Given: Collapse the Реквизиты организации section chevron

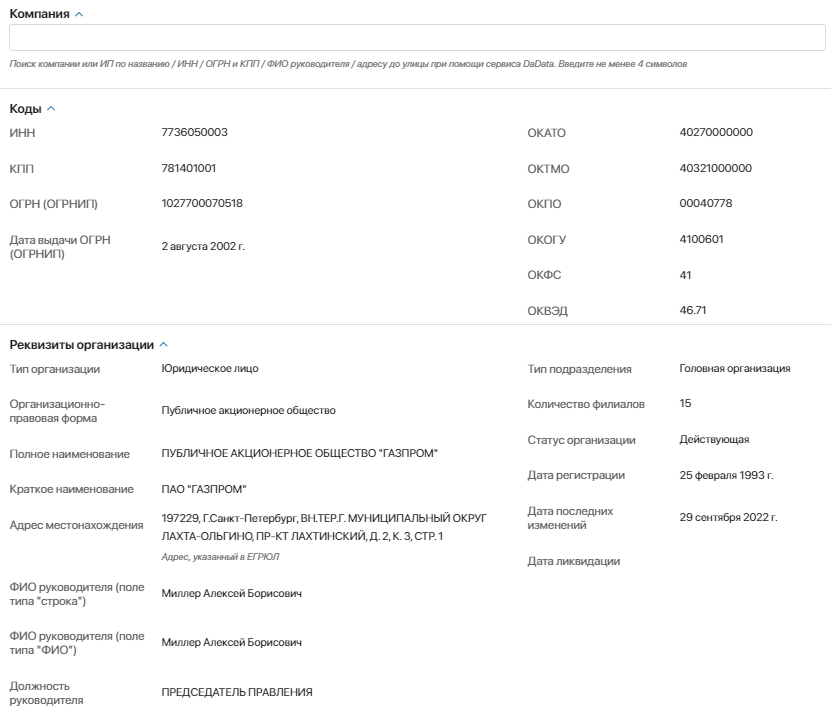Looking at the screenshot, I should click(x=163, y=345).
